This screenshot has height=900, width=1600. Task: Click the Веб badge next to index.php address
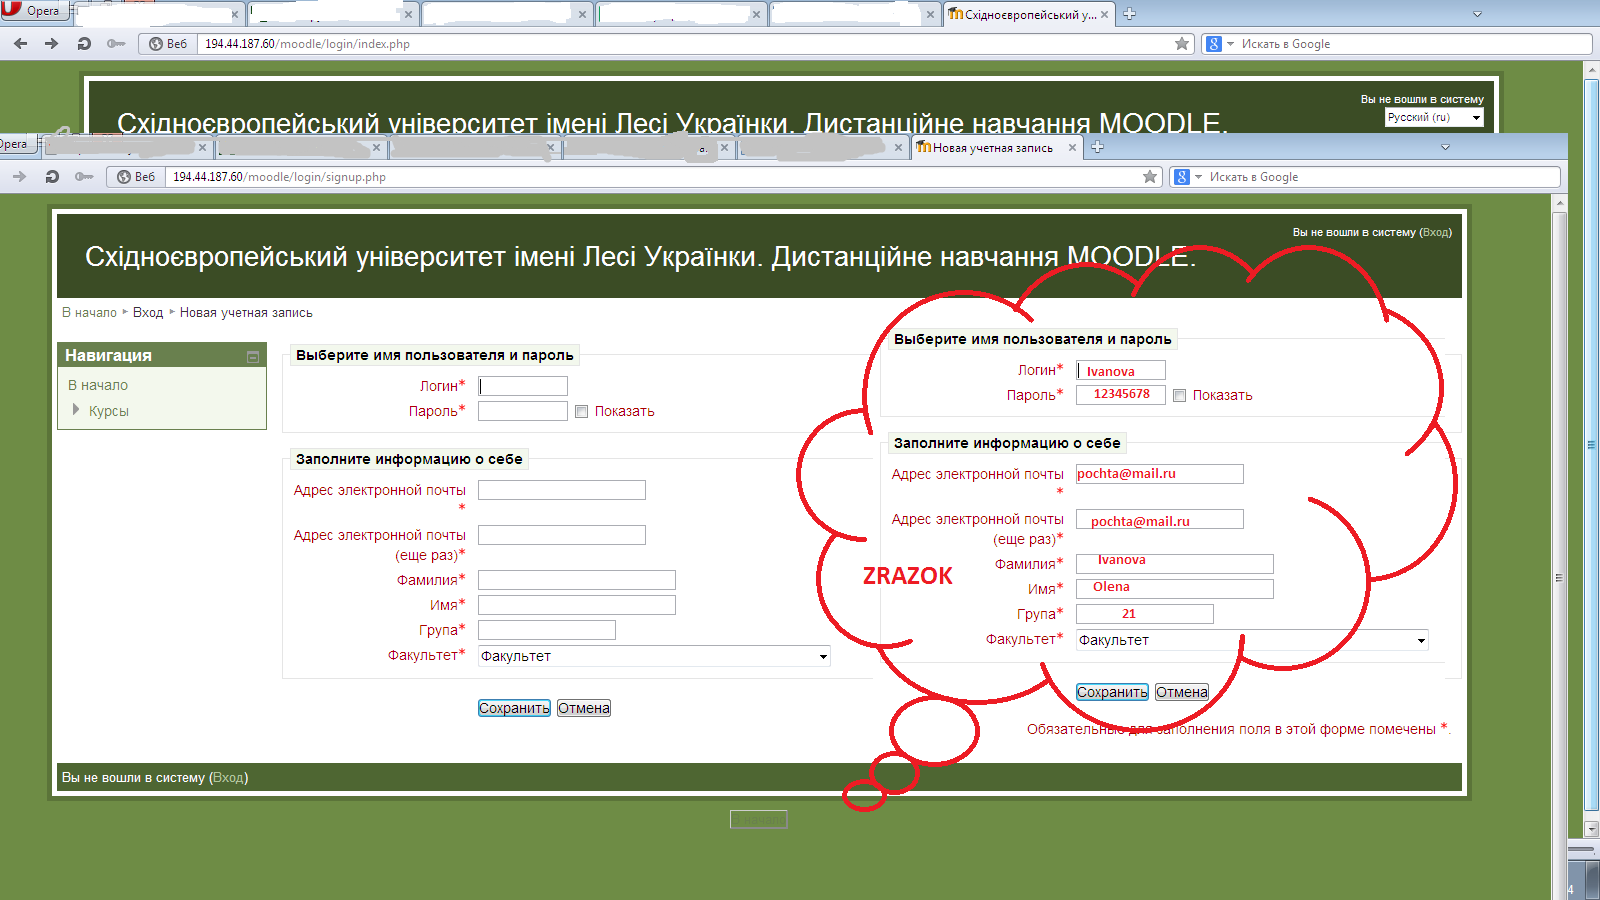click(168, 44)
